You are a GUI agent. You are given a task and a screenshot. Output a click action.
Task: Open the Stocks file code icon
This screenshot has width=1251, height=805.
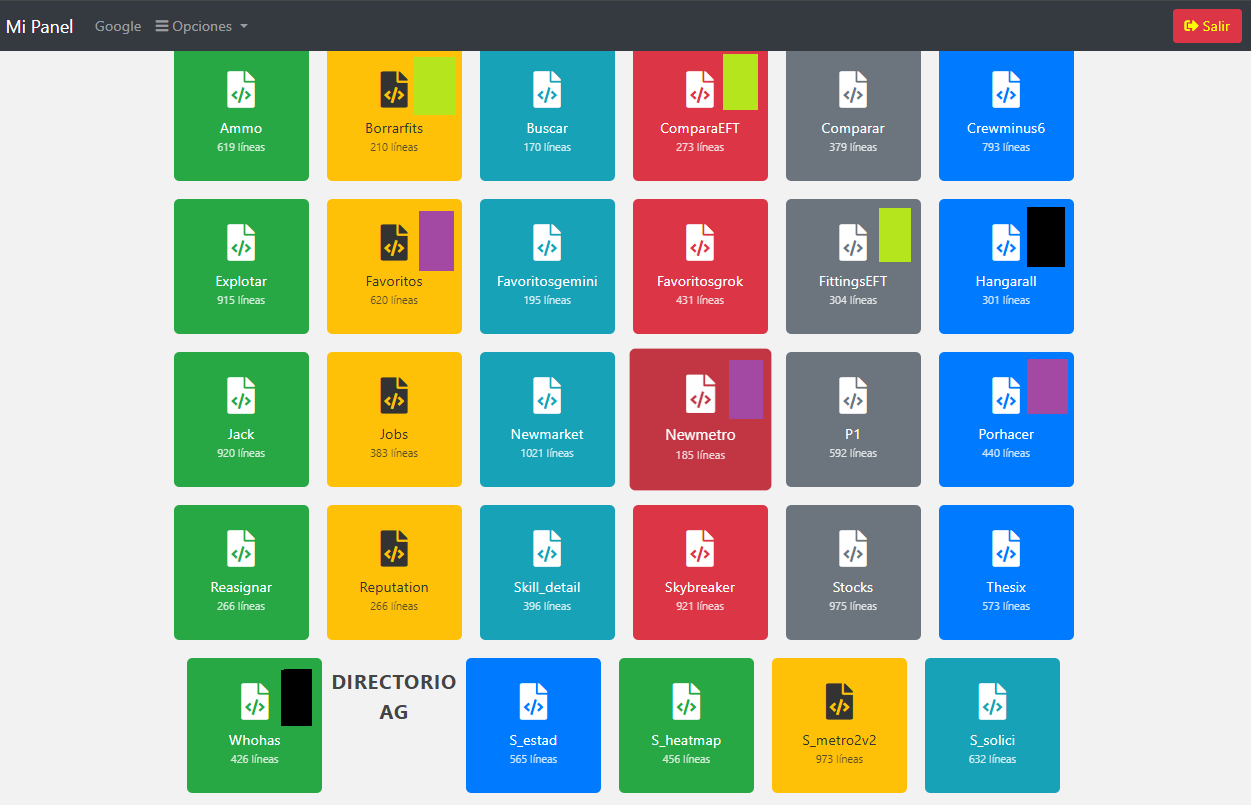tap(853, 549)
